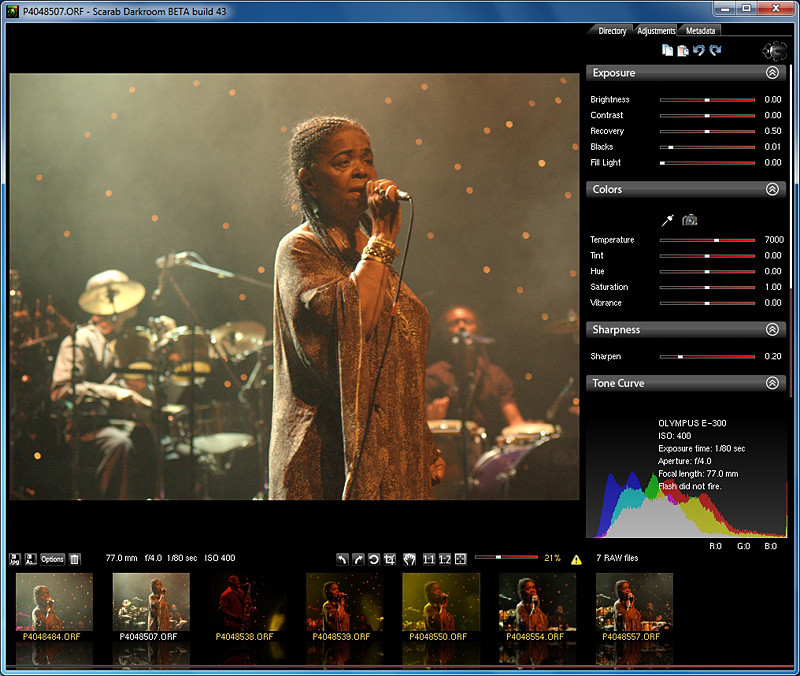Set zoom to 1:2
The width and height of the screenshot is (800, 676).
tap(445, 559)
